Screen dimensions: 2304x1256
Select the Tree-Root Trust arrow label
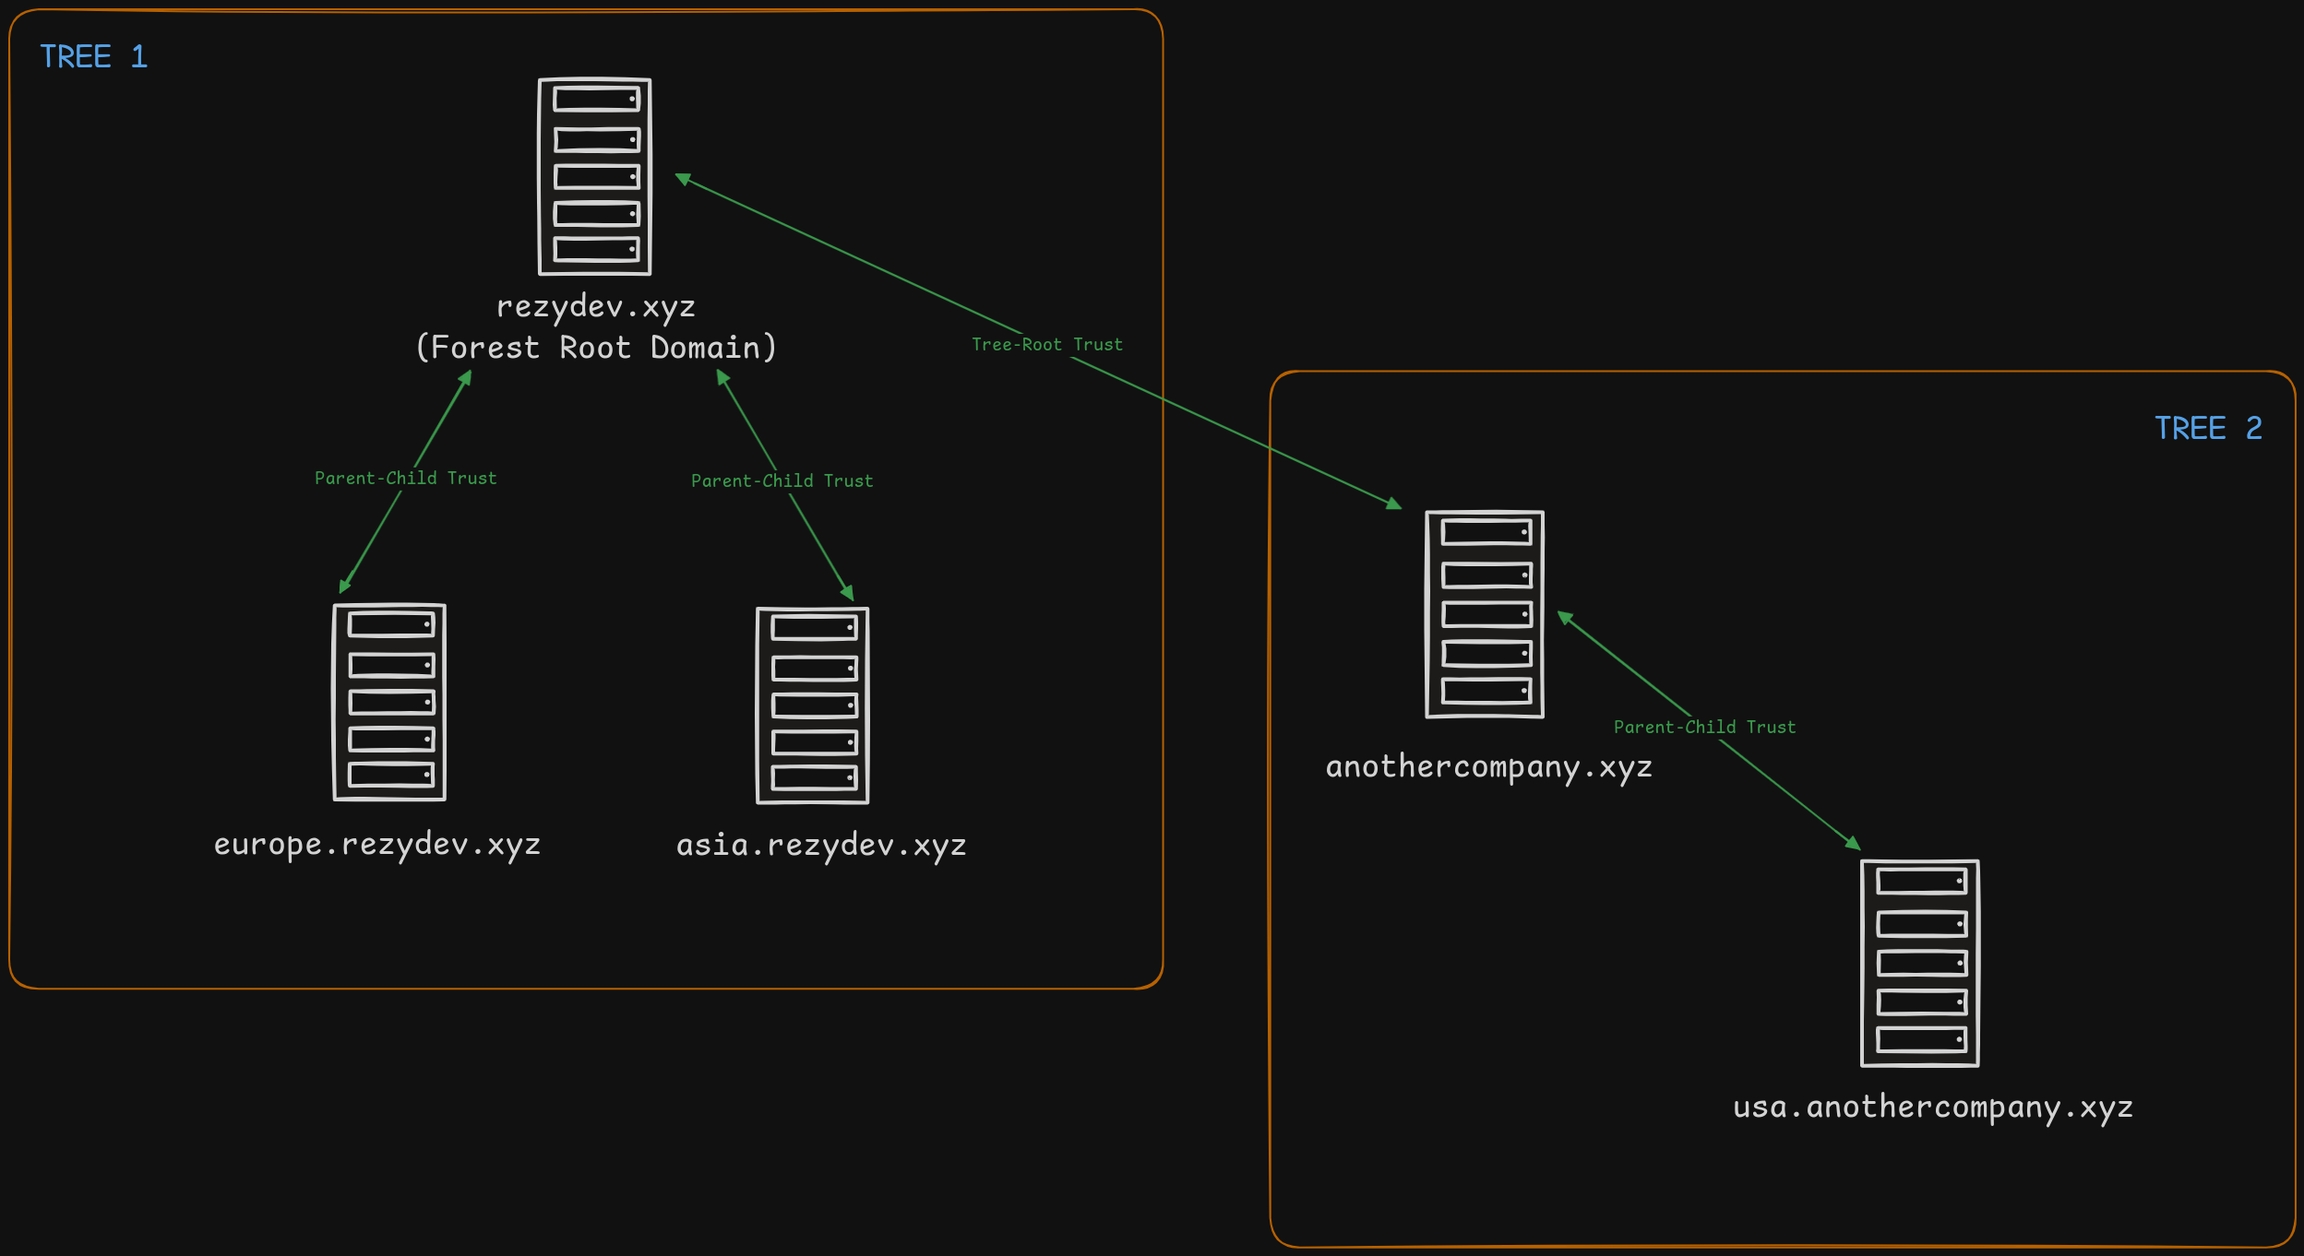pos(1046,345)
